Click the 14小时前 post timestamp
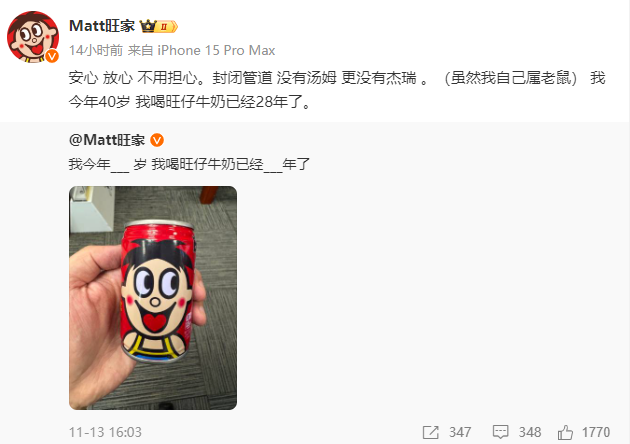Viewport: 630px width, 444px height. point(96,50)
